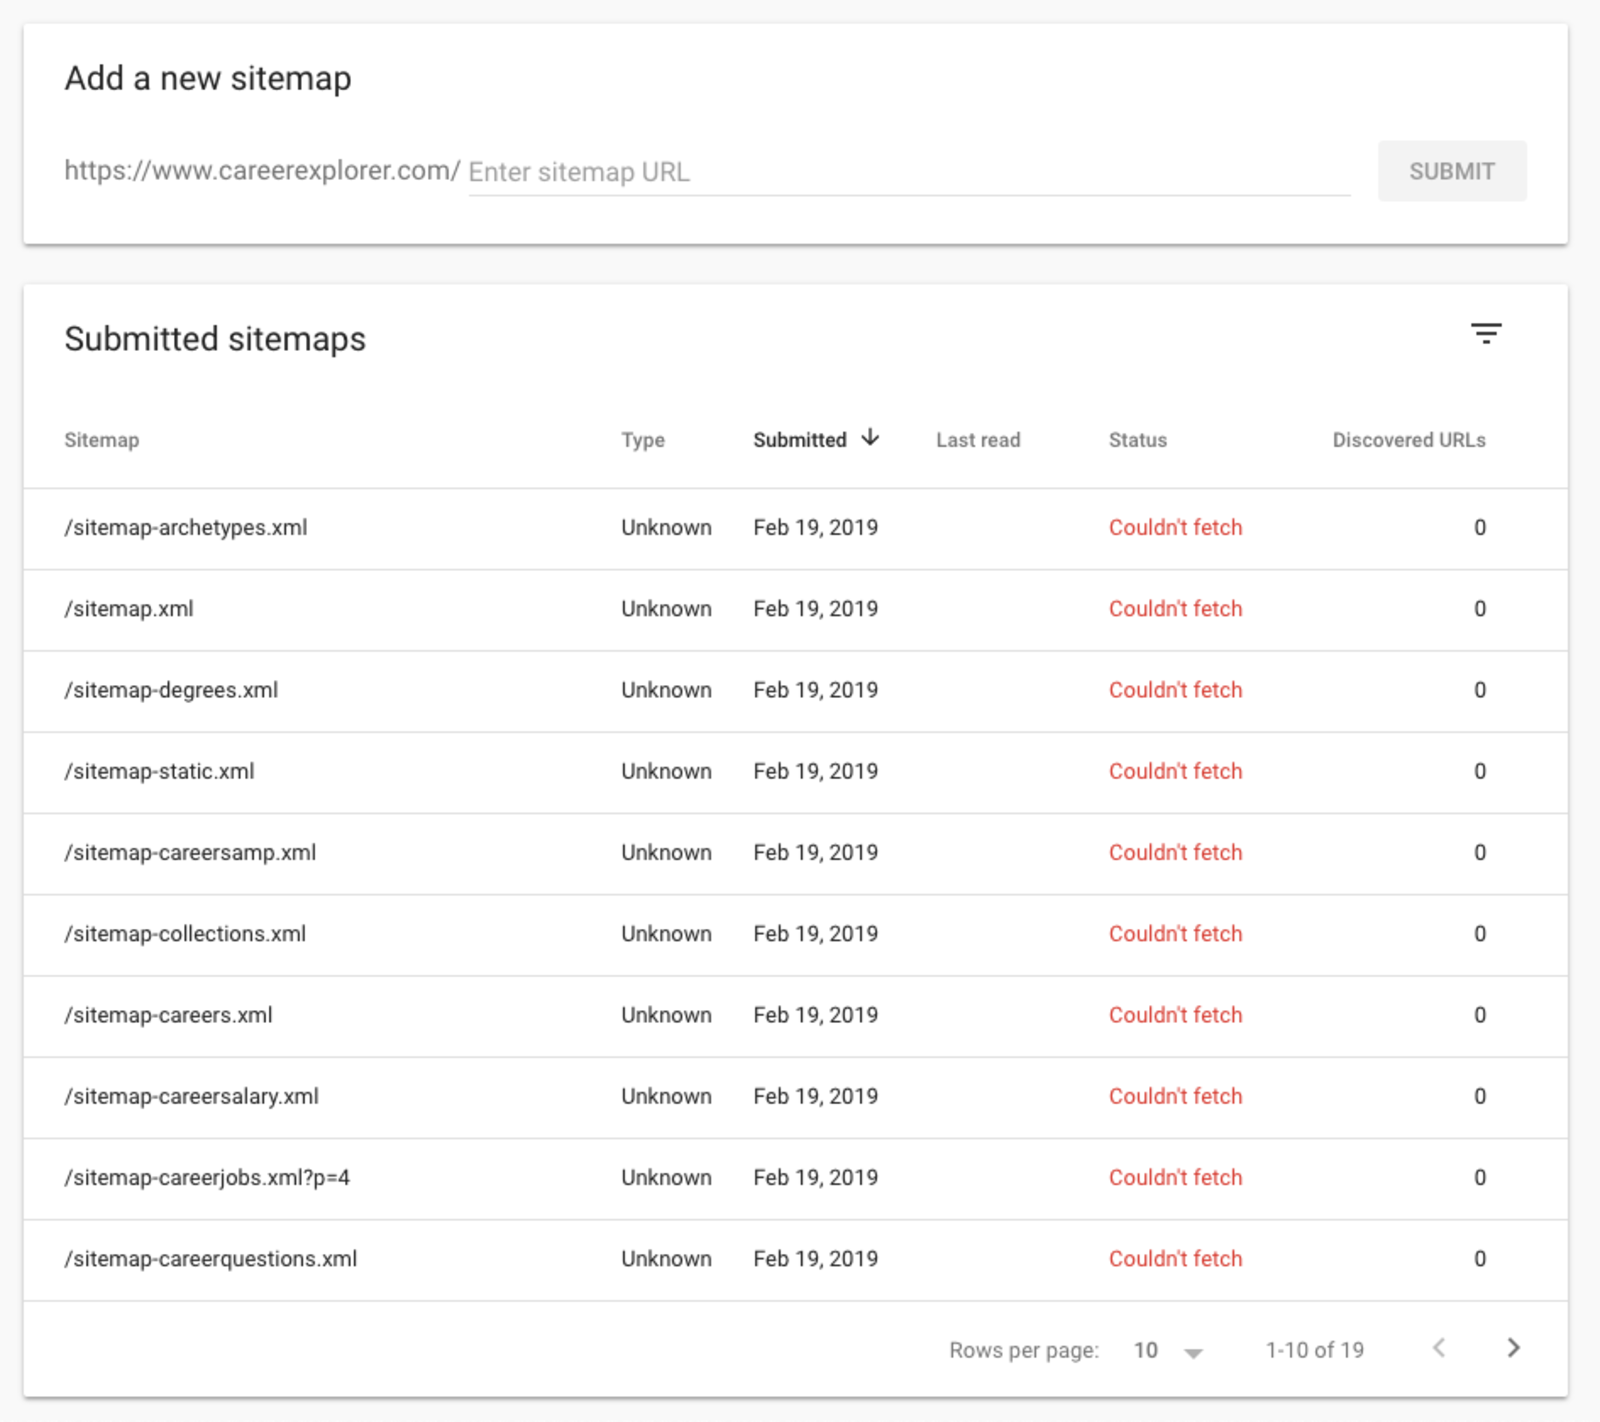Image resolution: width=1600 pixels, height=1422 pixels.
Task: Sort by the Type column header
Action: [642, 440]
